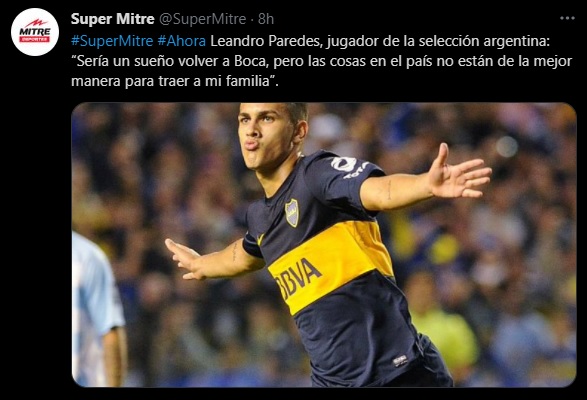Open the @SuperMitre handle link
The image size is (587, 400).
203,19
